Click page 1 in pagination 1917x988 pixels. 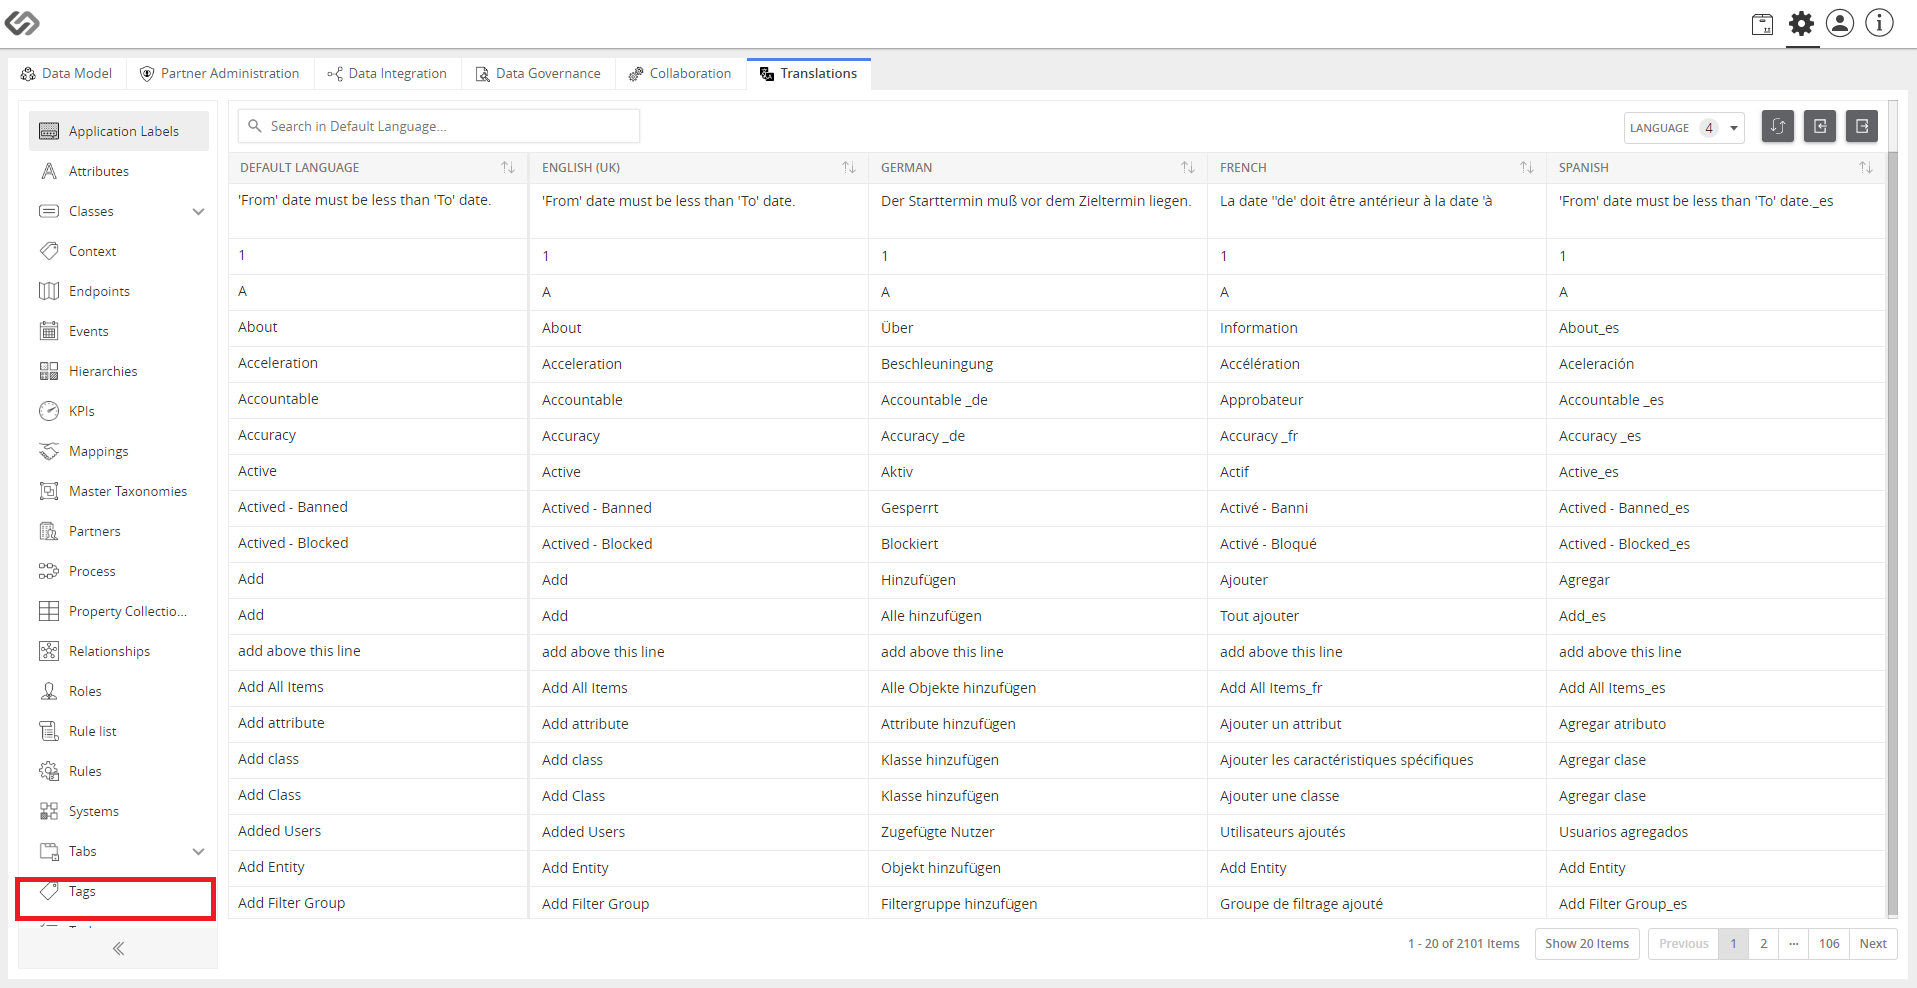pyautogui.click(x=1734, y=943)
